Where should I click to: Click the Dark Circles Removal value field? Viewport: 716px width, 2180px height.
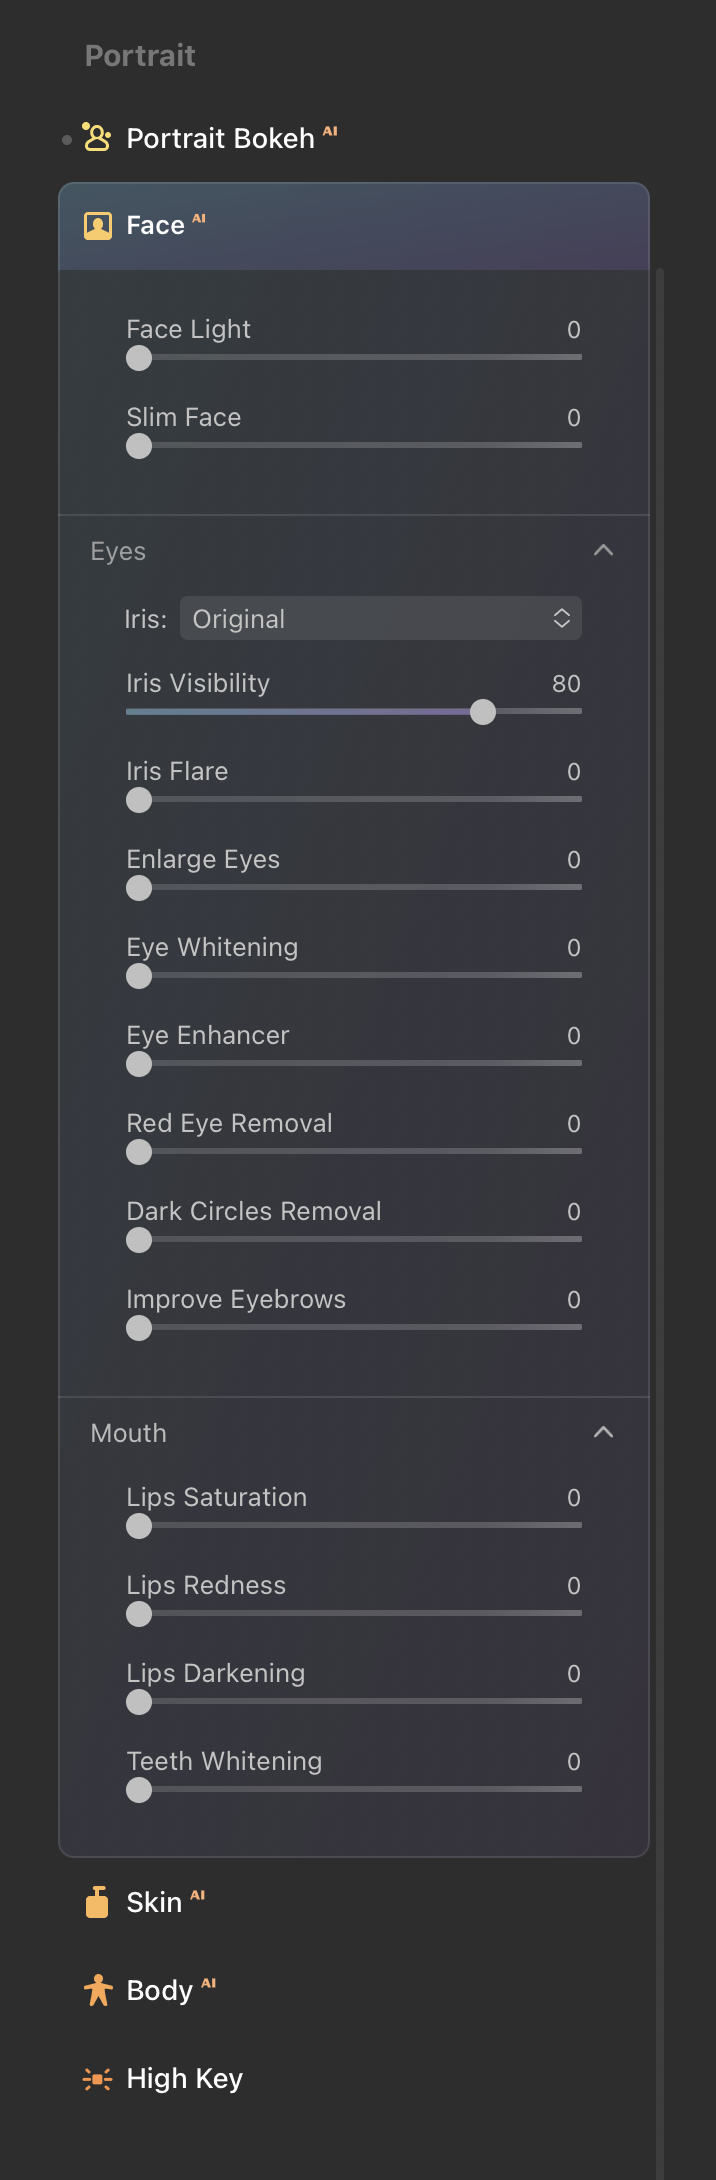pos(573,1212)
